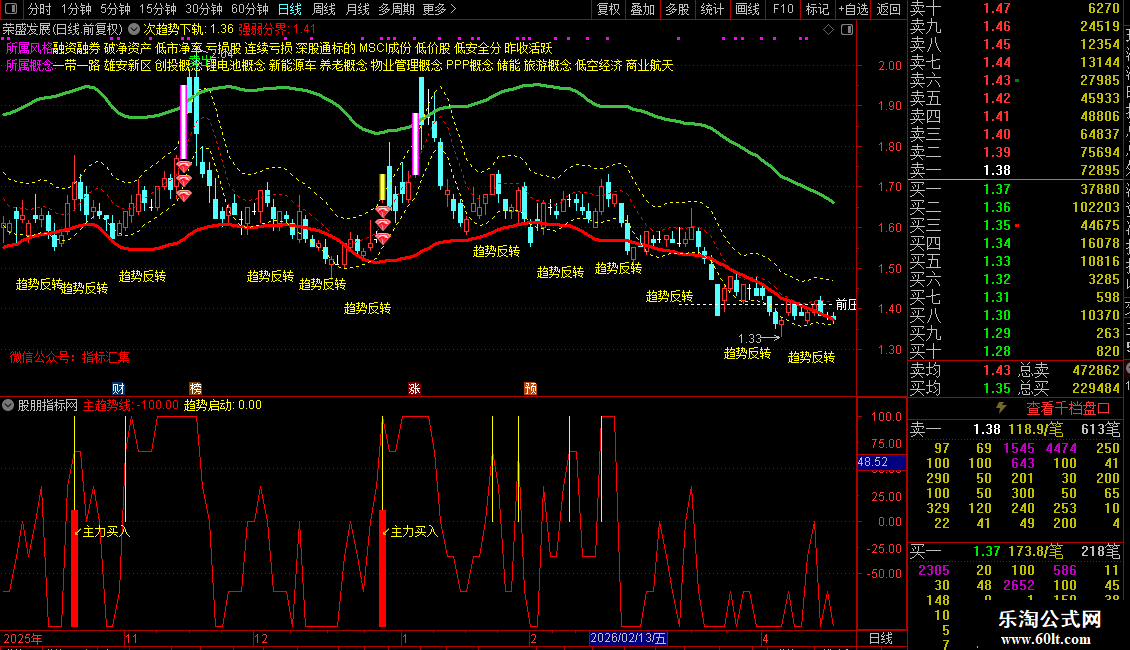The width and height of the screenshot is (1130, 650).
Task: Open the 多周期 multi-period view
Action: (x=396, y=9)
